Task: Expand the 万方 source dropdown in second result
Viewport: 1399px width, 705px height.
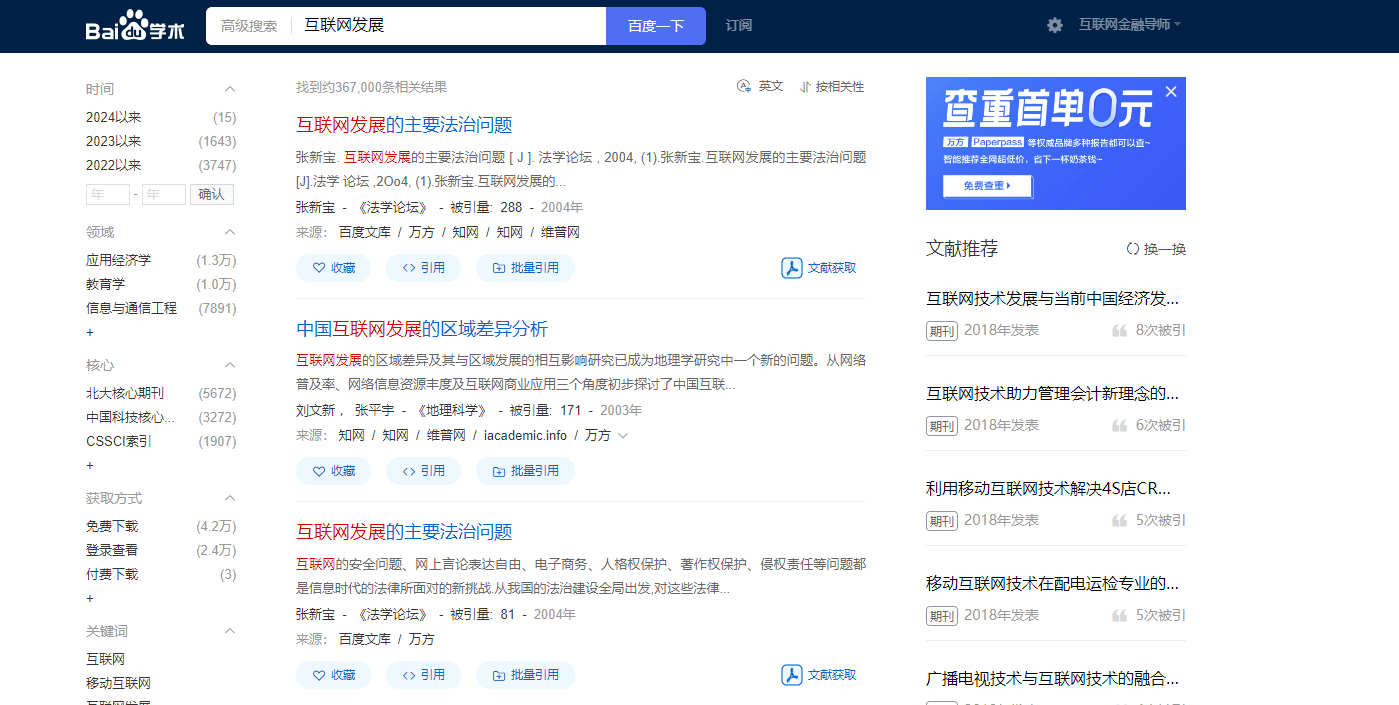Action: click(621, 435)
